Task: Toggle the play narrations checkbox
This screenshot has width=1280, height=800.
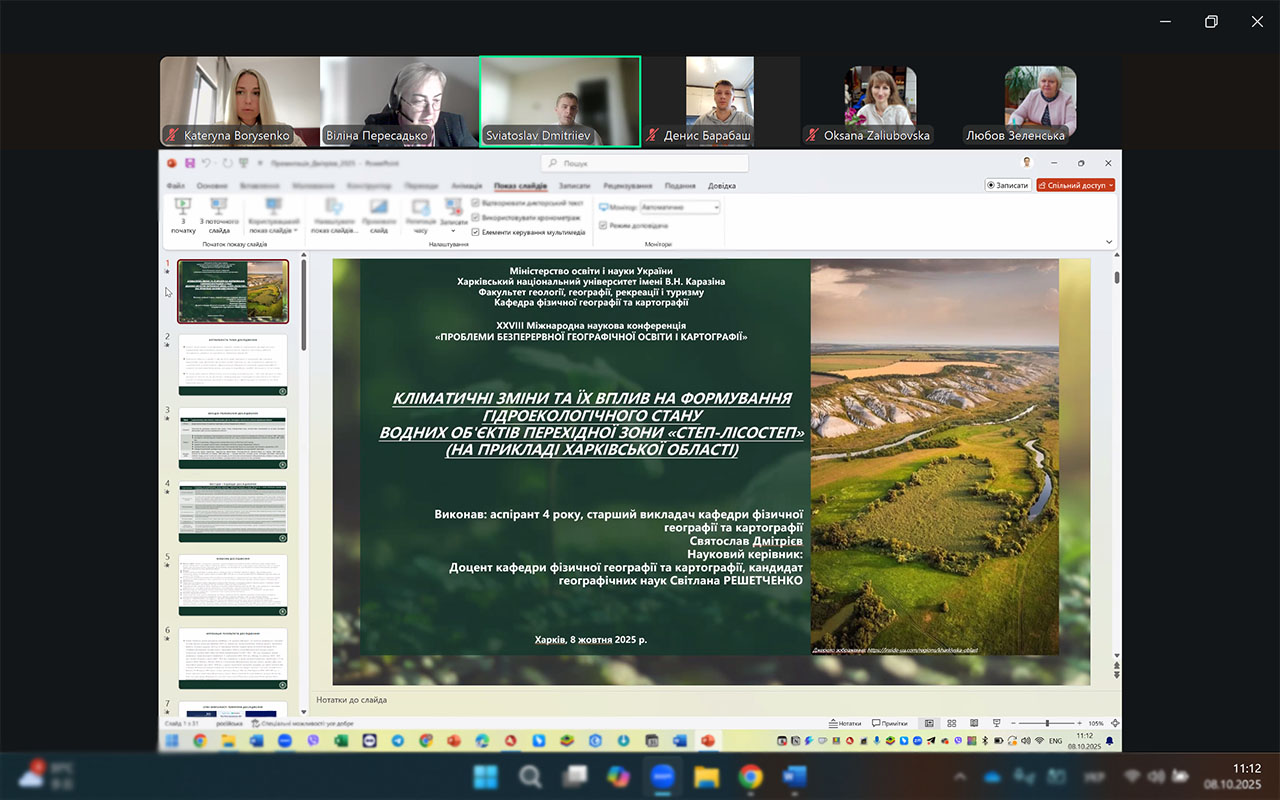Action: coord(476,203)
